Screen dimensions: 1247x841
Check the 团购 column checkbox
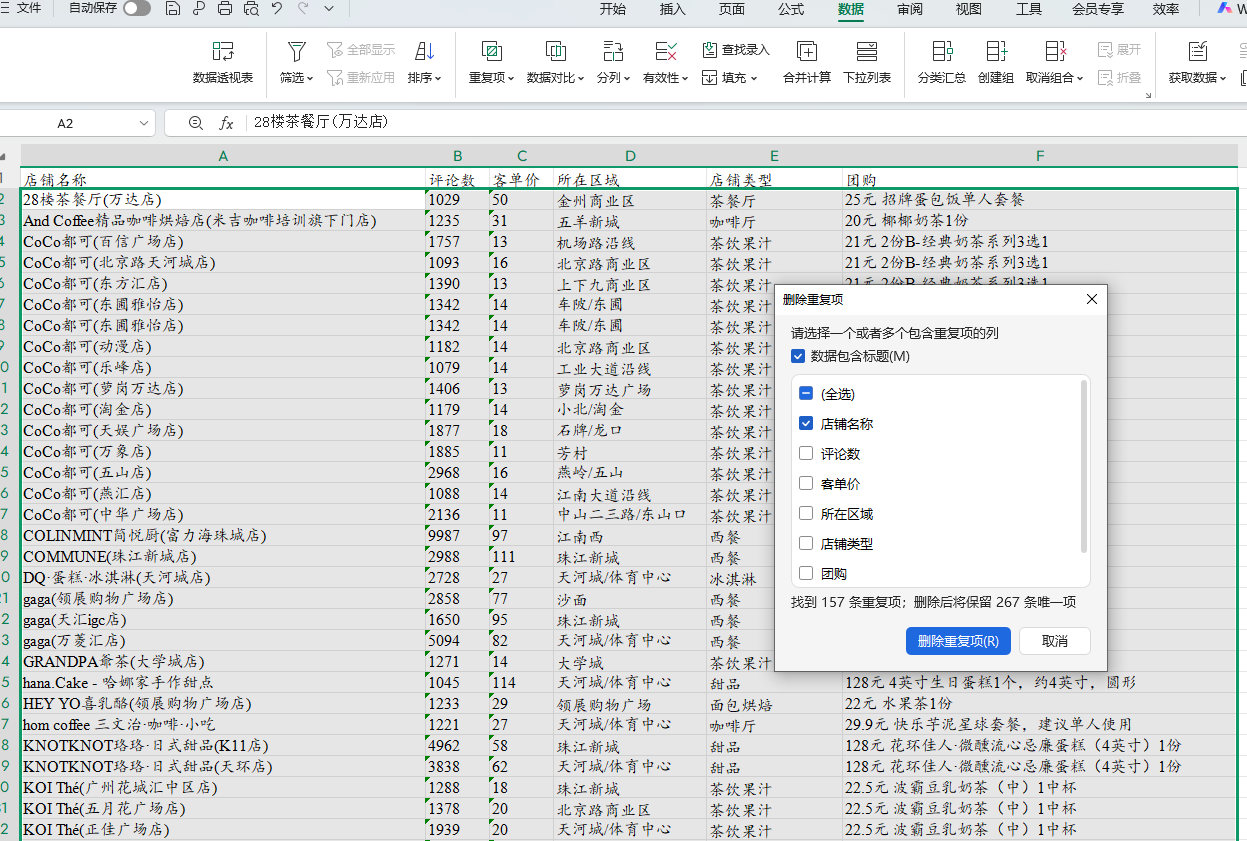click(x=806, y=574)
